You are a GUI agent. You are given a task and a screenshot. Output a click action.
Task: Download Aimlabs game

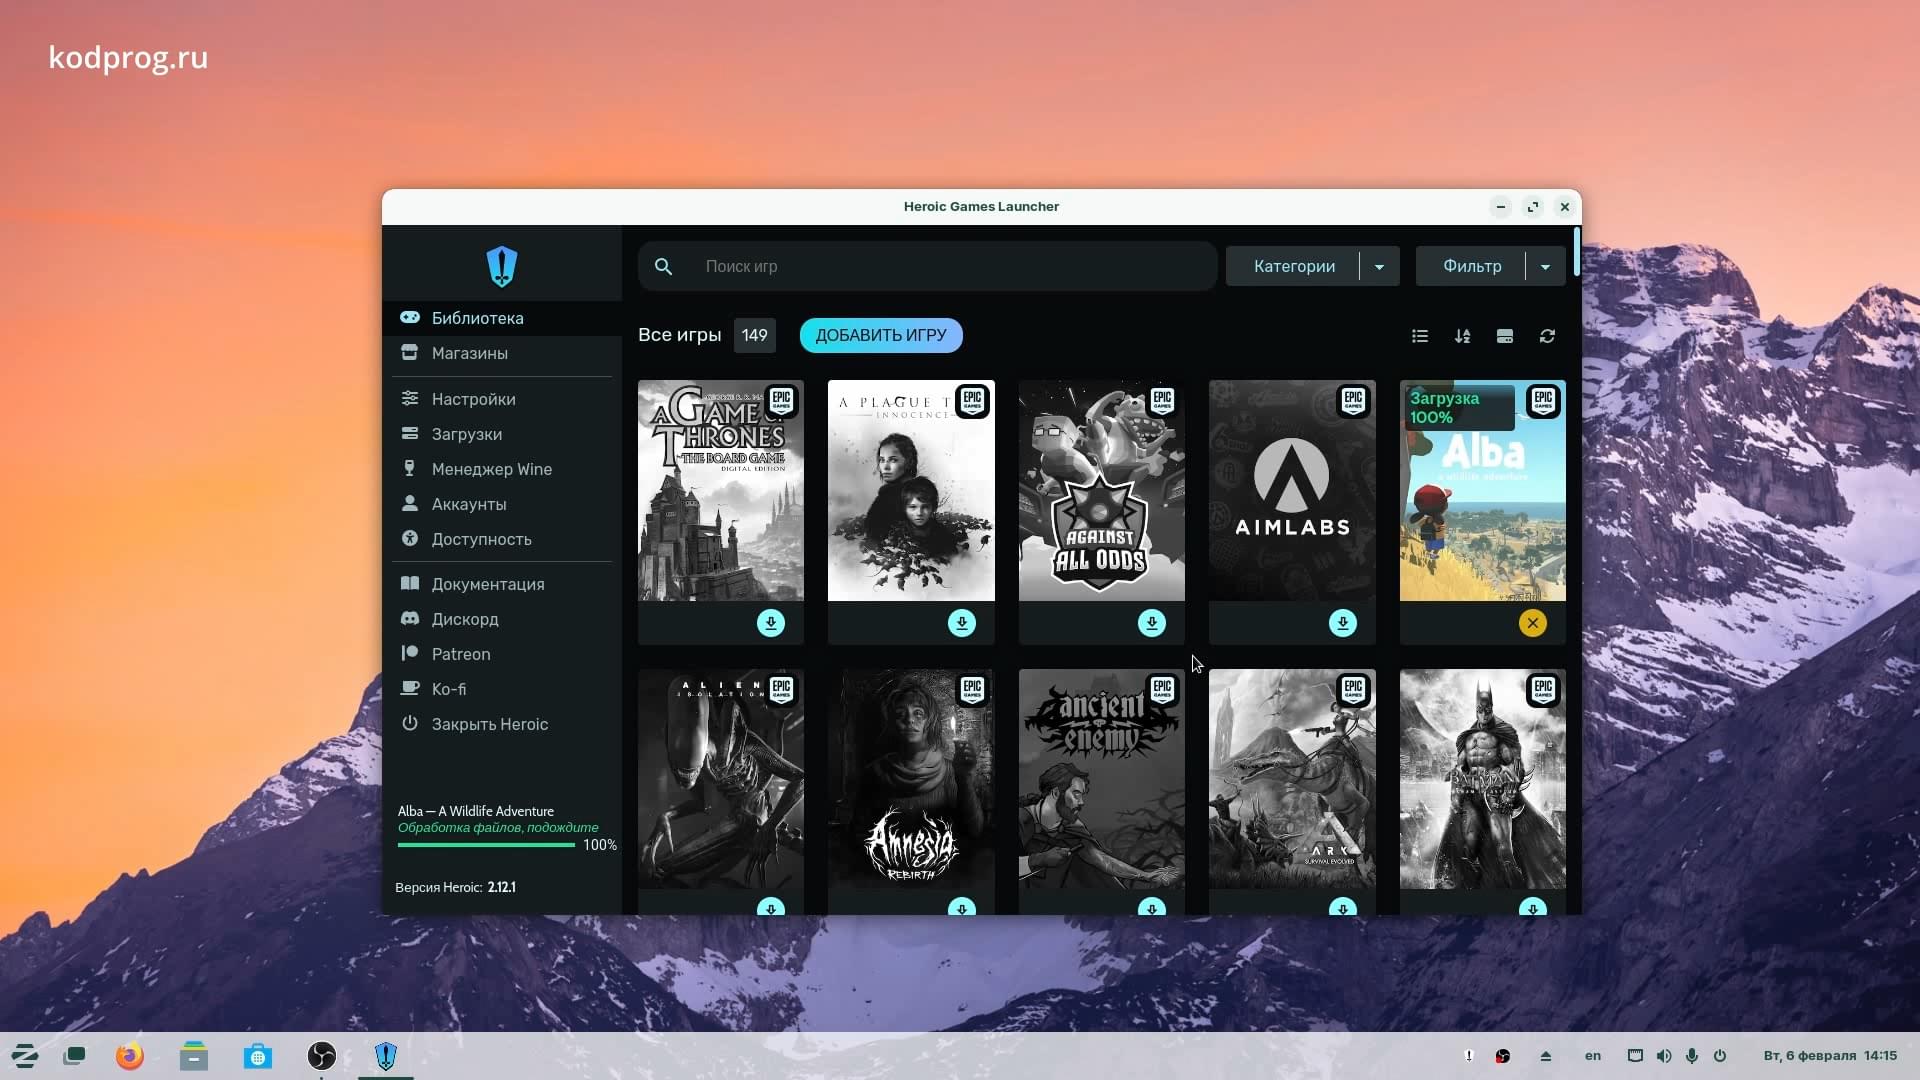point(1343,623)
